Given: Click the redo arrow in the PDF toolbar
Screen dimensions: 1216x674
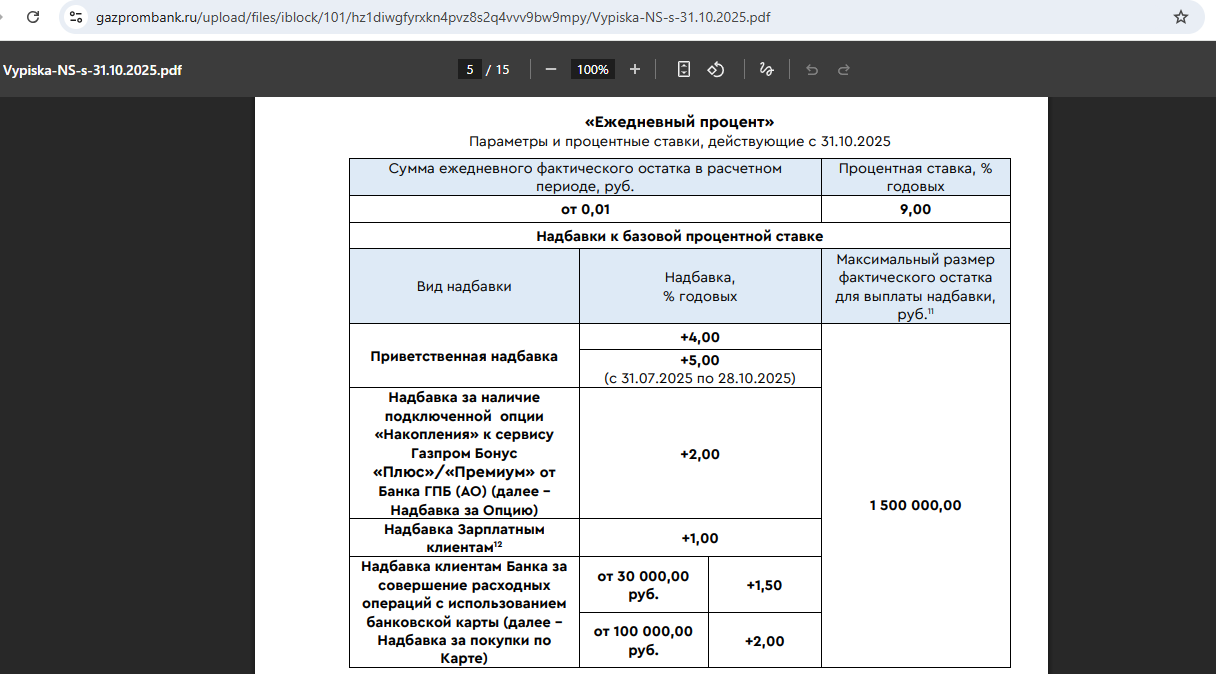Looking at the screenshot, I should click(x=843, y=69).
